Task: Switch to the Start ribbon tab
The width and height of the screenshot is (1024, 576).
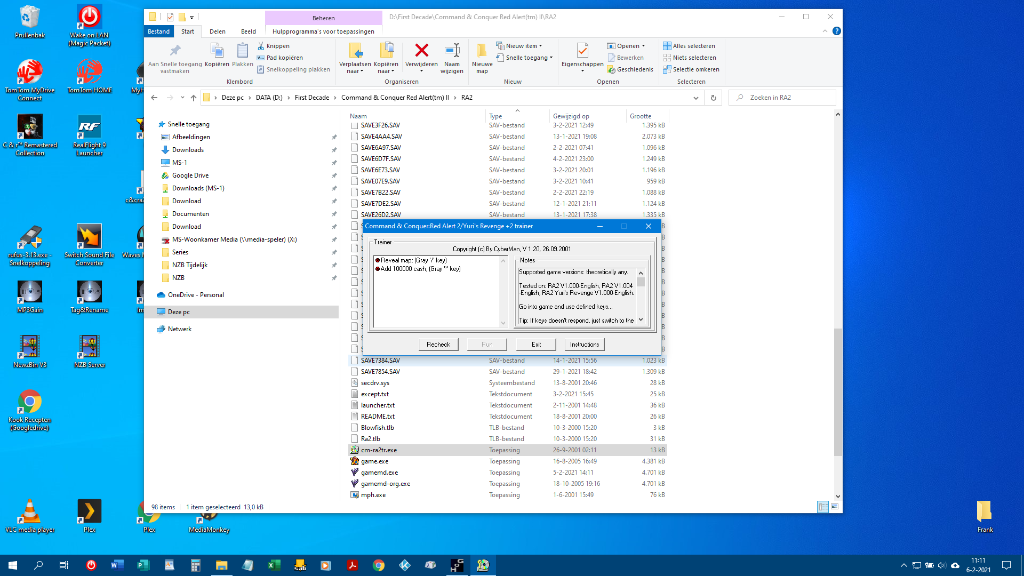Action: (187, 31)
